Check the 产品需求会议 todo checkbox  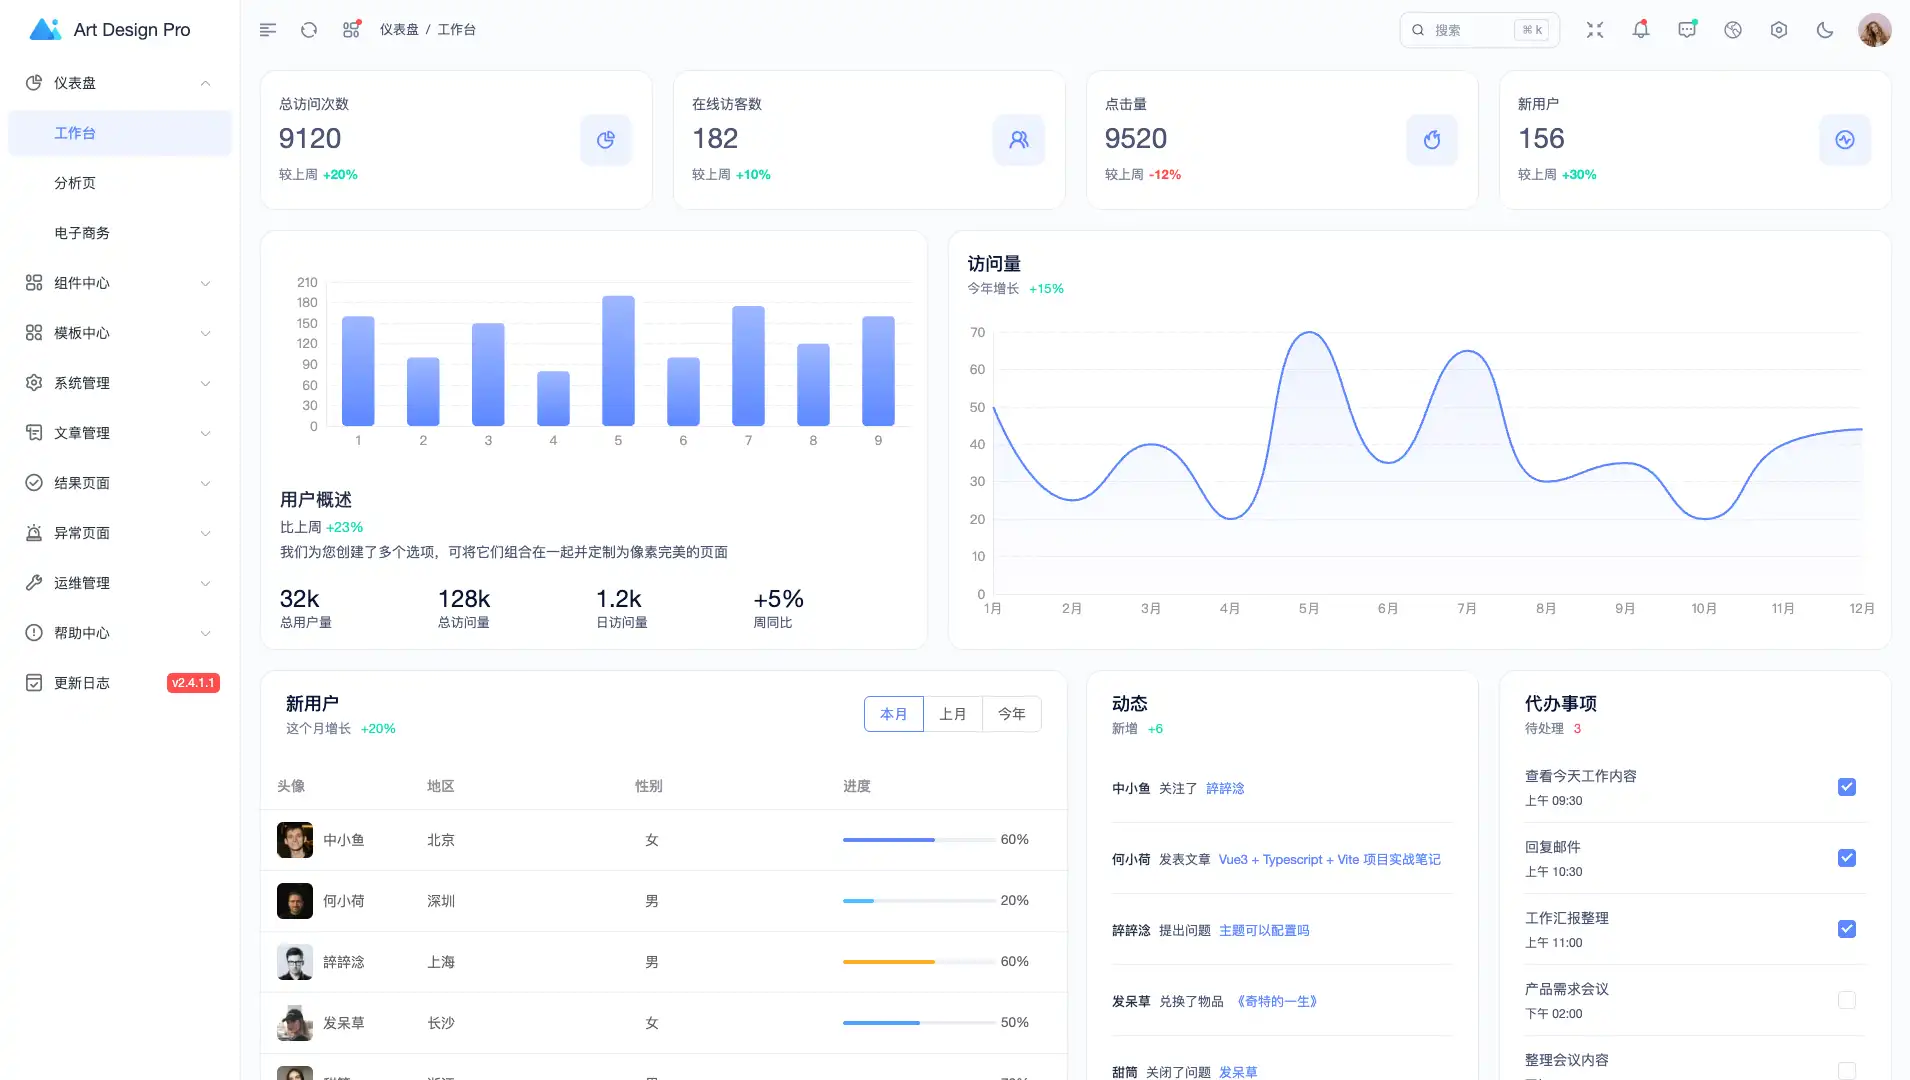(x=1847, y=1000)
